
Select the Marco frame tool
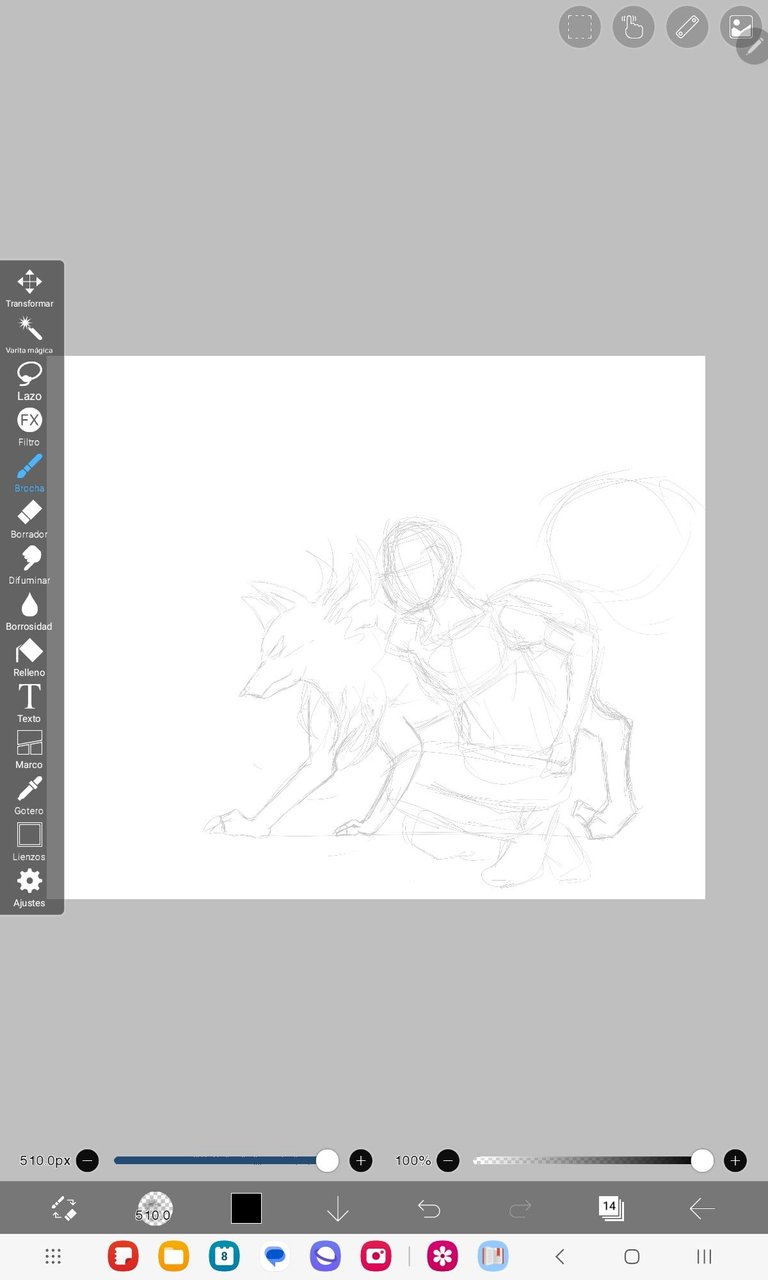click(30, 749)
